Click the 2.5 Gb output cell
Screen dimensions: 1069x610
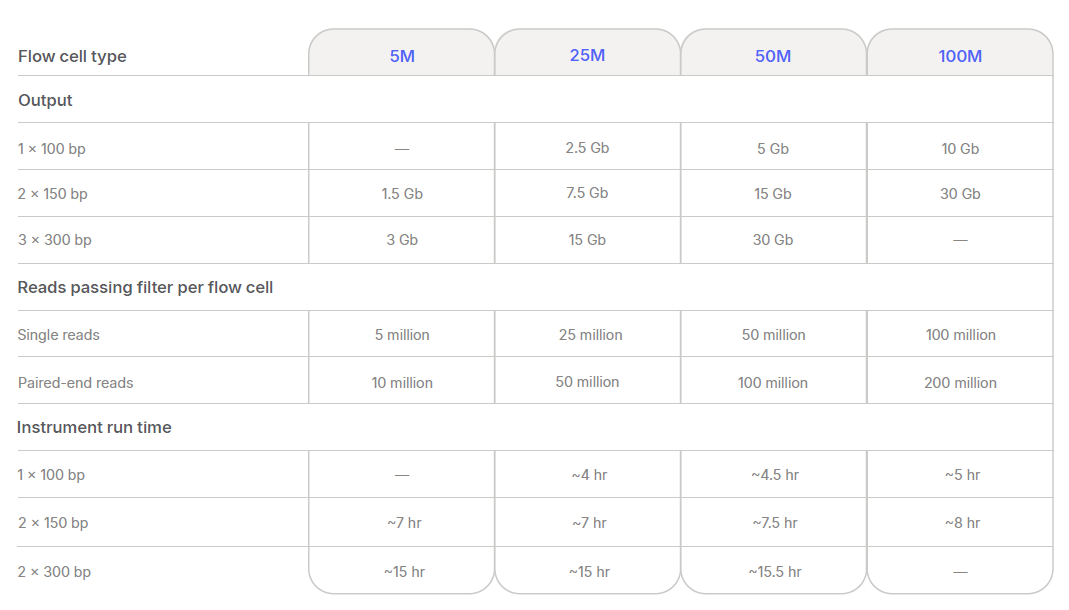(587, 148)
